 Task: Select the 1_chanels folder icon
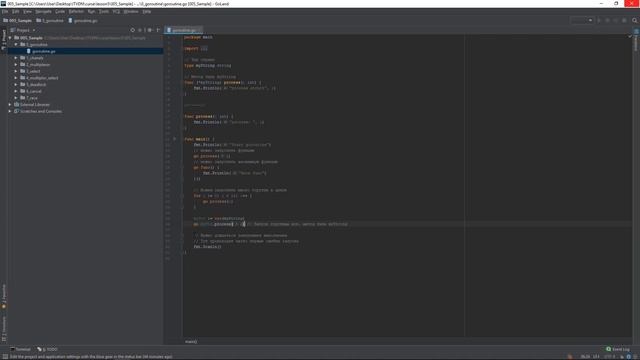pos(23,58)
